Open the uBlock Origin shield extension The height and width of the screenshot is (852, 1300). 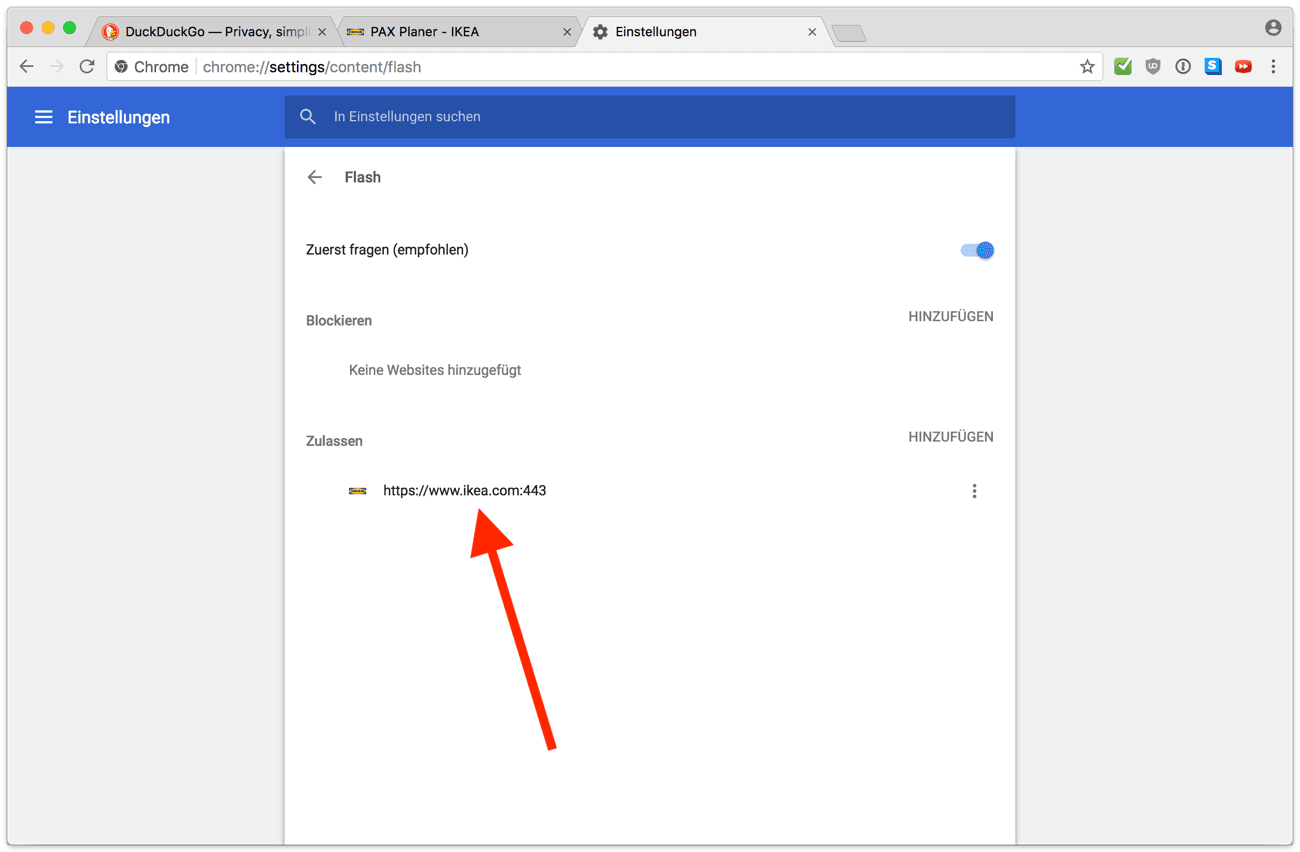pos(1153,67)
